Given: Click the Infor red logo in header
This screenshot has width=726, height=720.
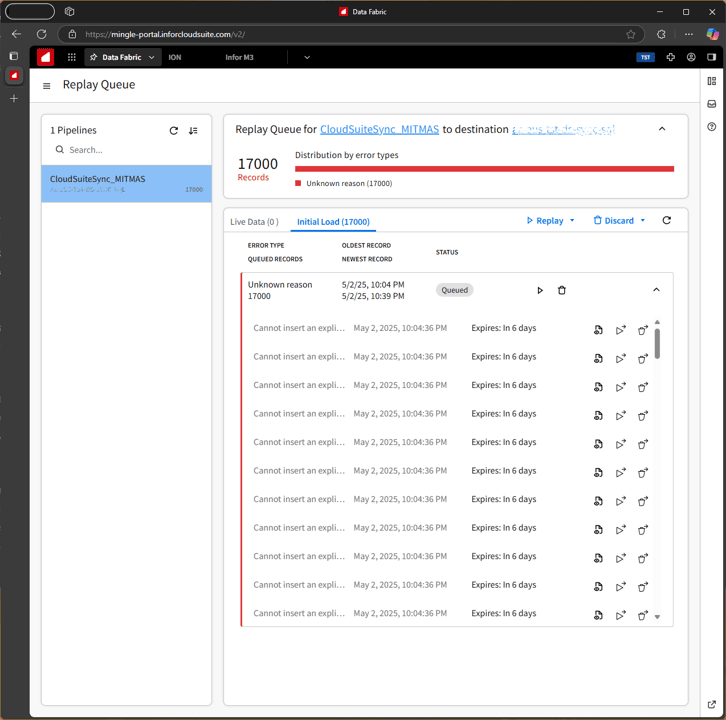Looking at the screenshot, I should click(x=45, y=57).
